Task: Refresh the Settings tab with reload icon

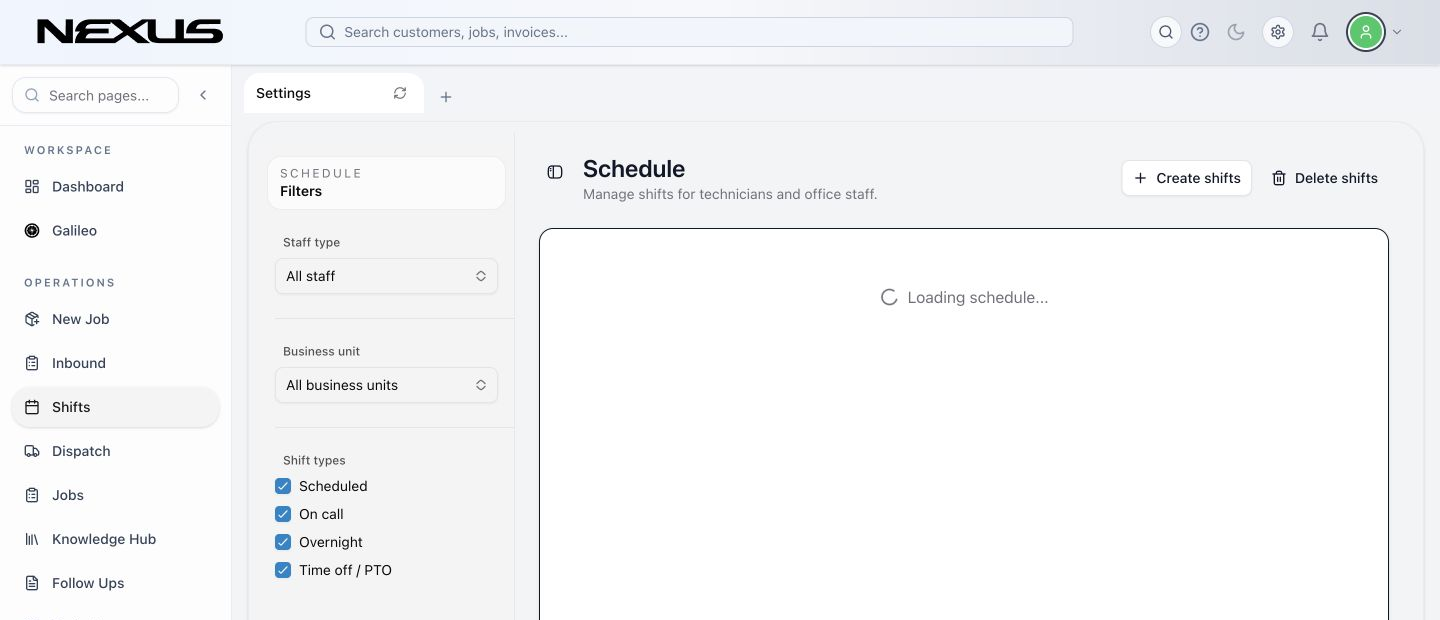Action: (x=400, y=93)
